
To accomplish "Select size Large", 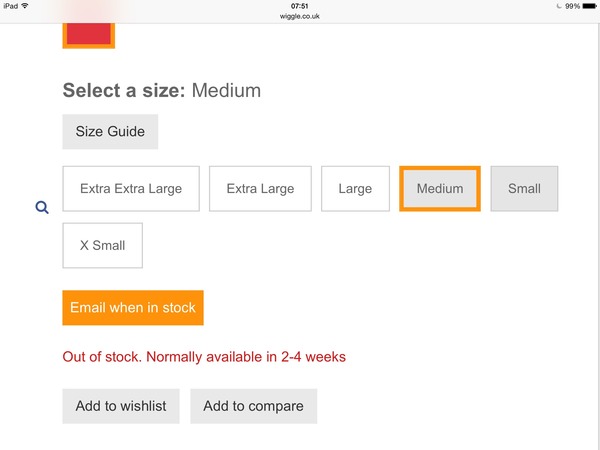I will click(x=355, y=189).
